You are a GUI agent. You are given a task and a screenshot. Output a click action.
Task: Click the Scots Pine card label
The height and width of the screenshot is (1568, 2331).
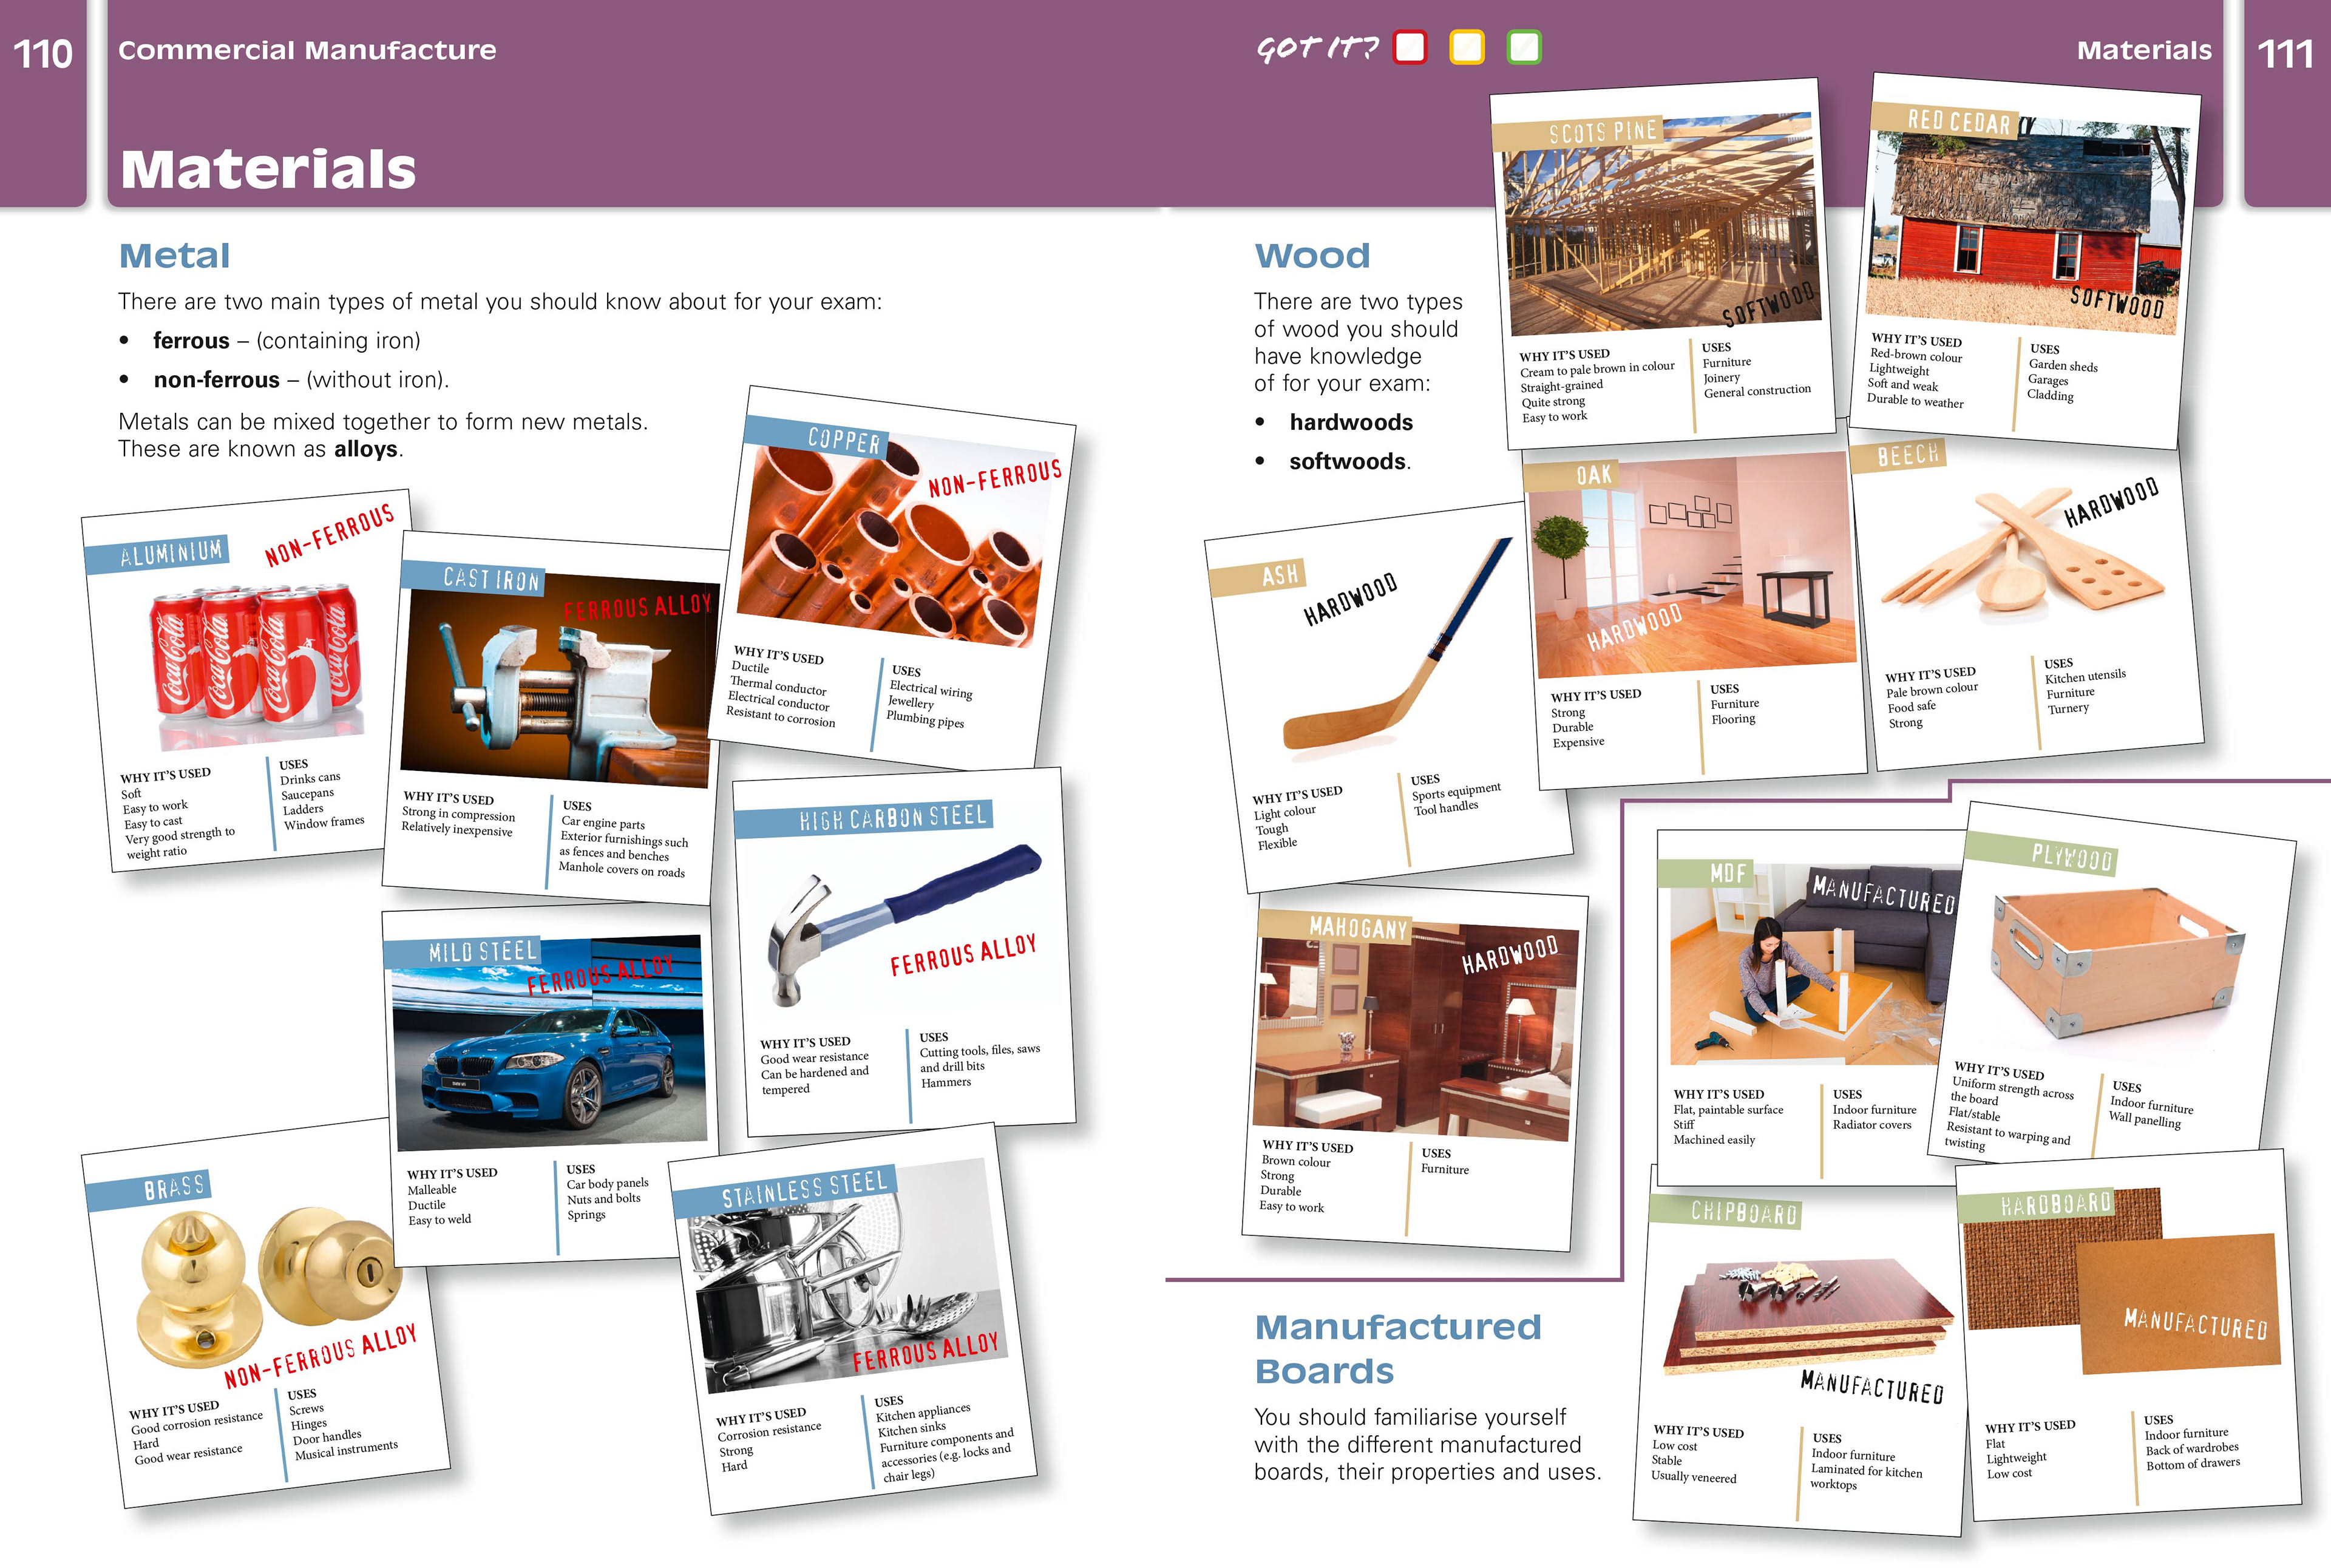(1602, 131)
